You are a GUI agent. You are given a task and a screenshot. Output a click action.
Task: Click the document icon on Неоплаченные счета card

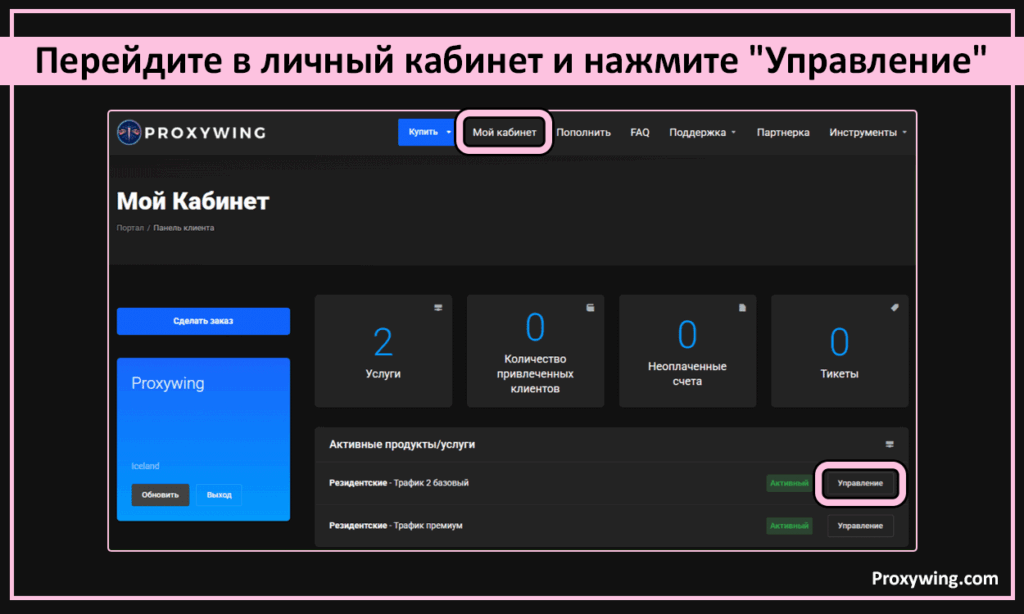(742, 308)
